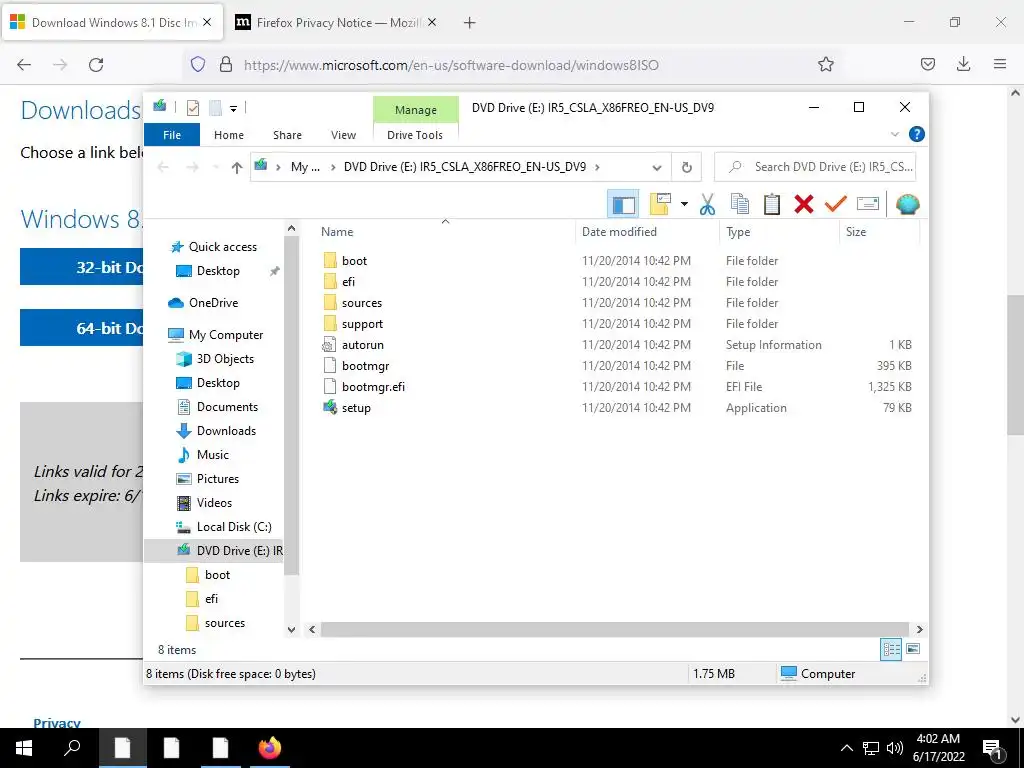Select OneDrive in navigation pane
The image size is (1024, 768).
click(x=213, y=303)
